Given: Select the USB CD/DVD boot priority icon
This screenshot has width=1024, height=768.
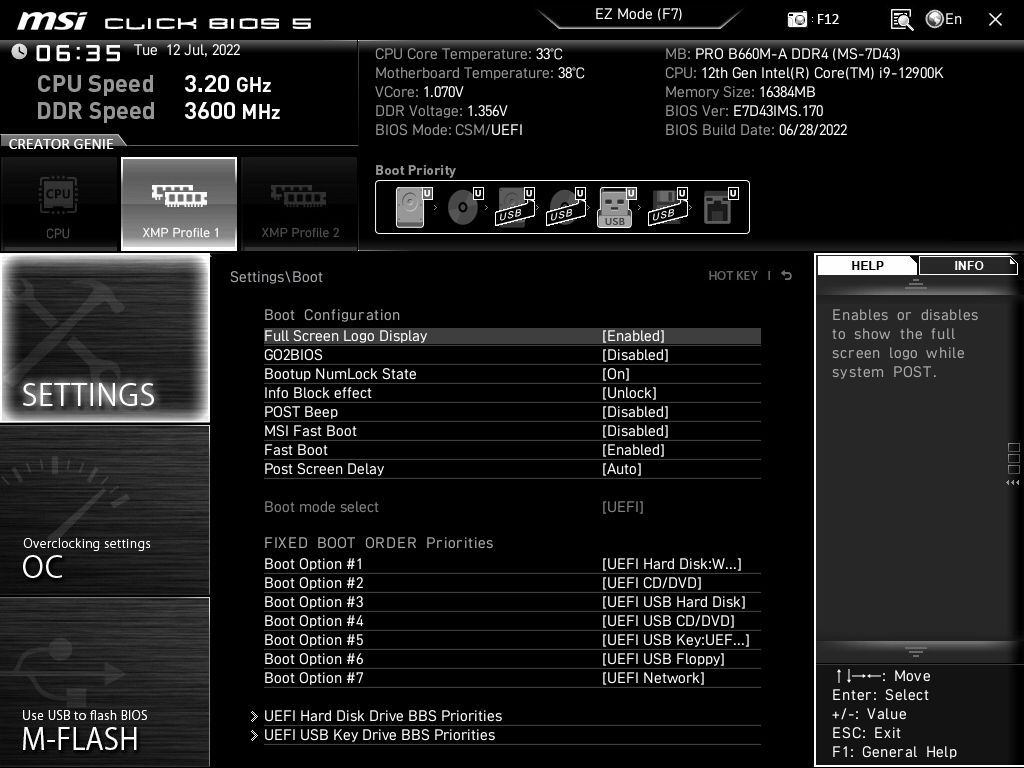Looking at the screenshot, I should (567, 207).
